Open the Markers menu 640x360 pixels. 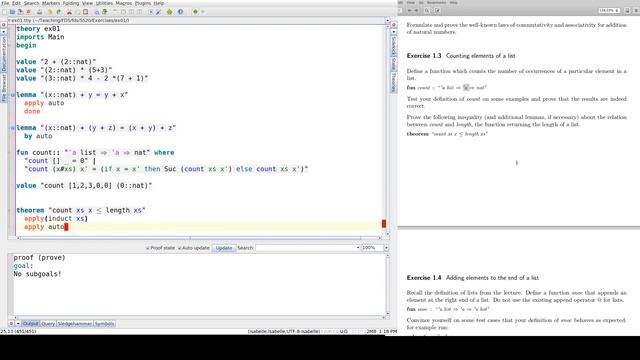[x=51, y=3]
